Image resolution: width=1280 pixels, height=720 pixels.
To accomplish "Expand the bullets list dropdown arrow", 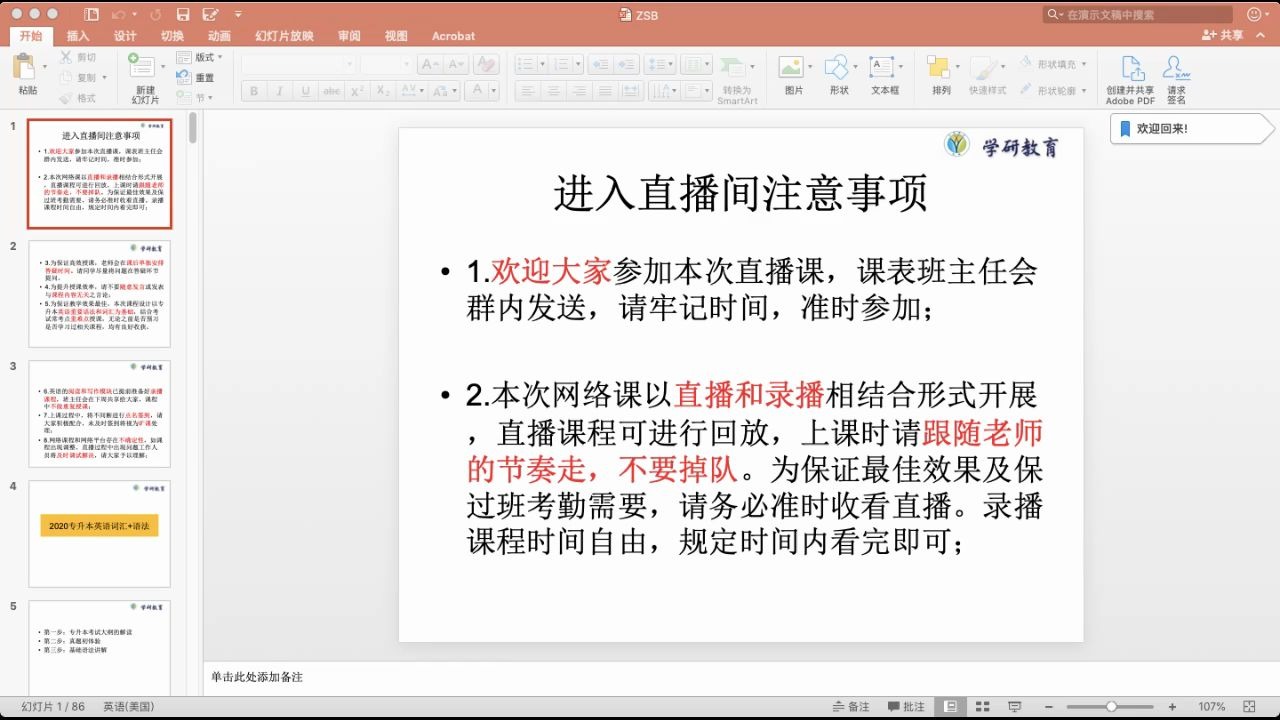I will pos(541,64).
